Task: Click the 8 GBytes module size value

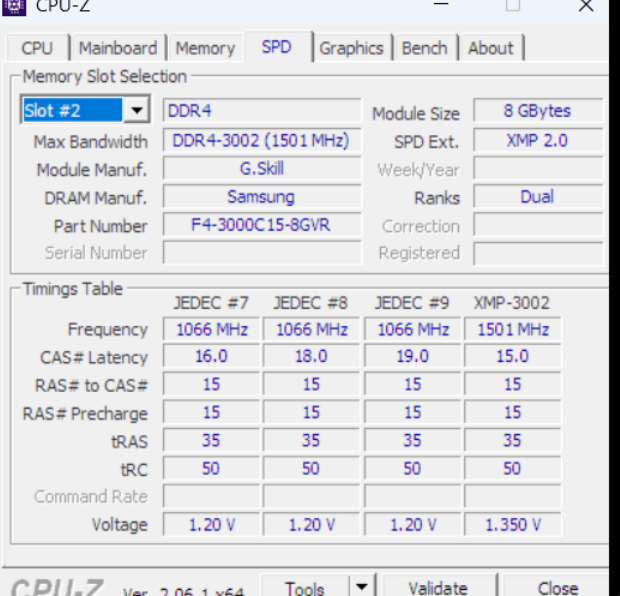Action: coord(537,110)
